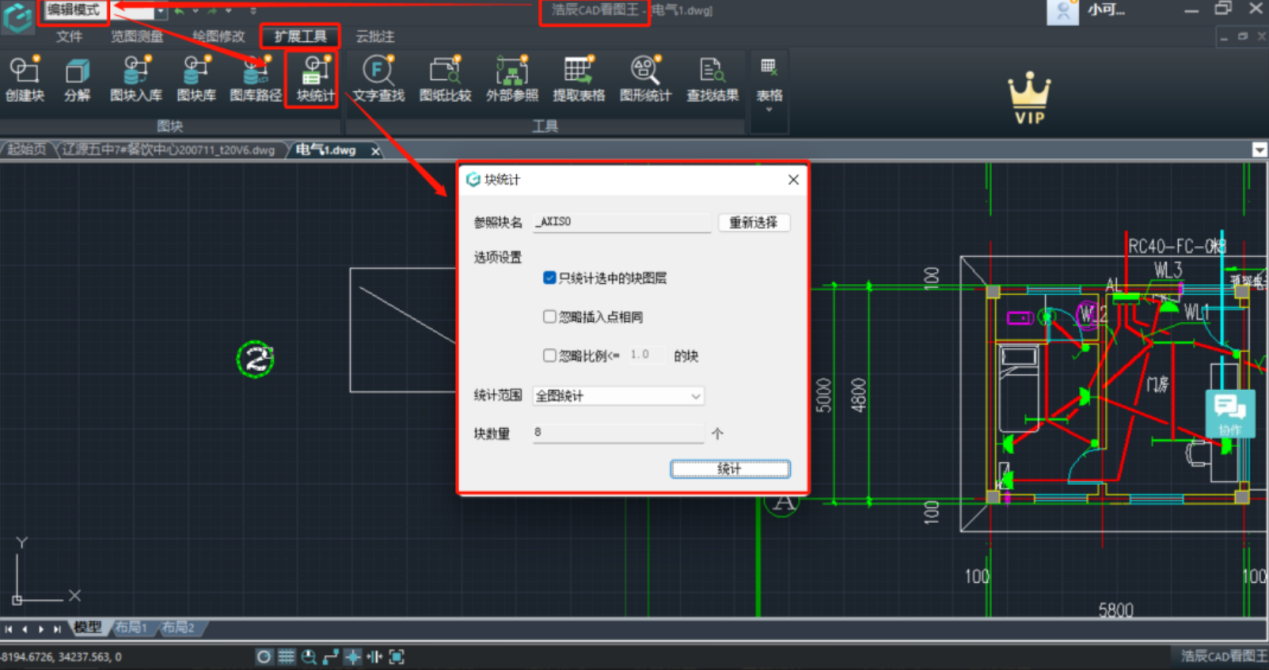This screenshot has height=670, width=1269.
Task: Switch to 布局1 layout tab
Action: pyautogui.click(x=130, y=628)
